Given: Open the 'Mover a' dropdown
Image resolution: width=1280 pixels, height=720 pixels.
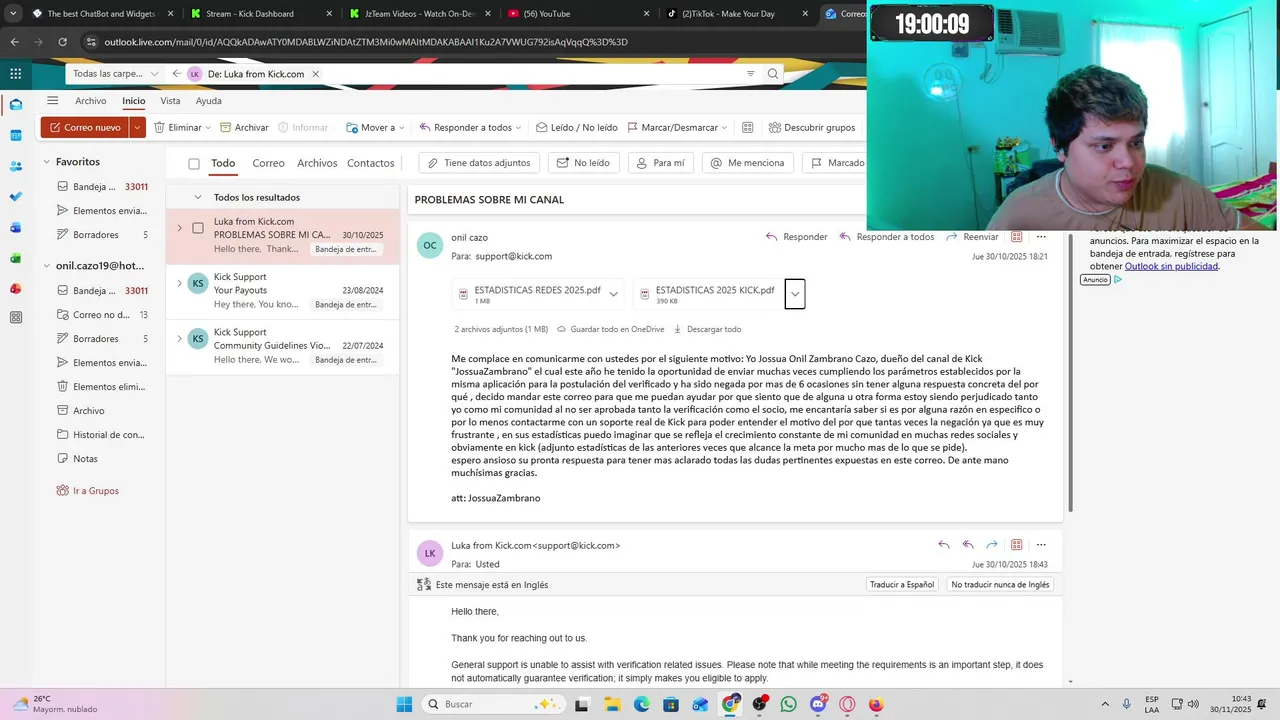Looking at the screenshot, I should tap(375, 127).
